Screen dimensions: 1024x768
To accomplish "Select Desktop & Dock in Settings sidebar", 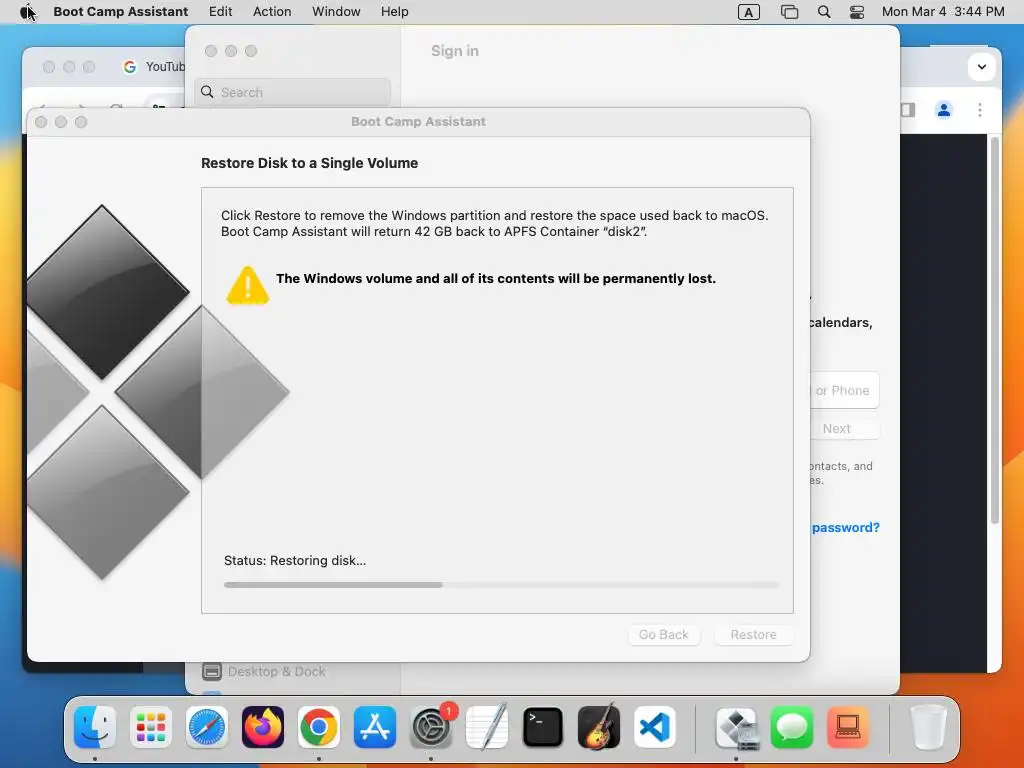I will pos(264,671).
